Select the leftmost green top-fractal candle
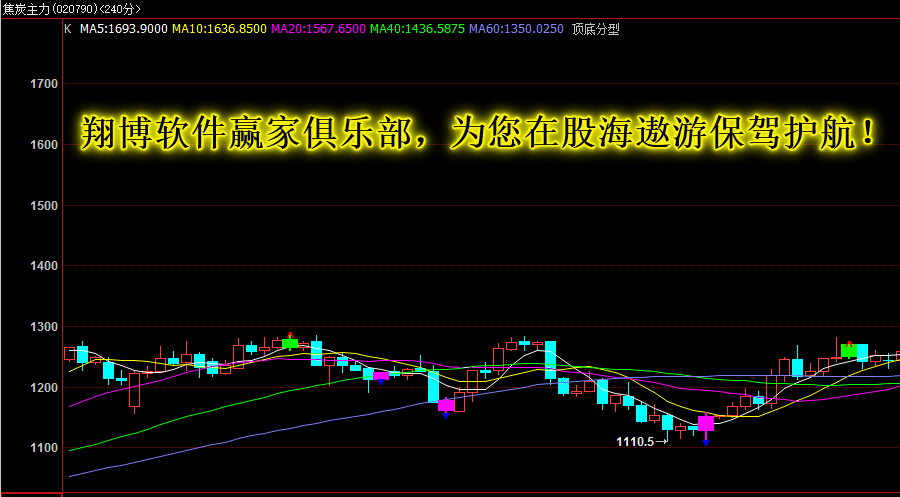 click(290, 344)
